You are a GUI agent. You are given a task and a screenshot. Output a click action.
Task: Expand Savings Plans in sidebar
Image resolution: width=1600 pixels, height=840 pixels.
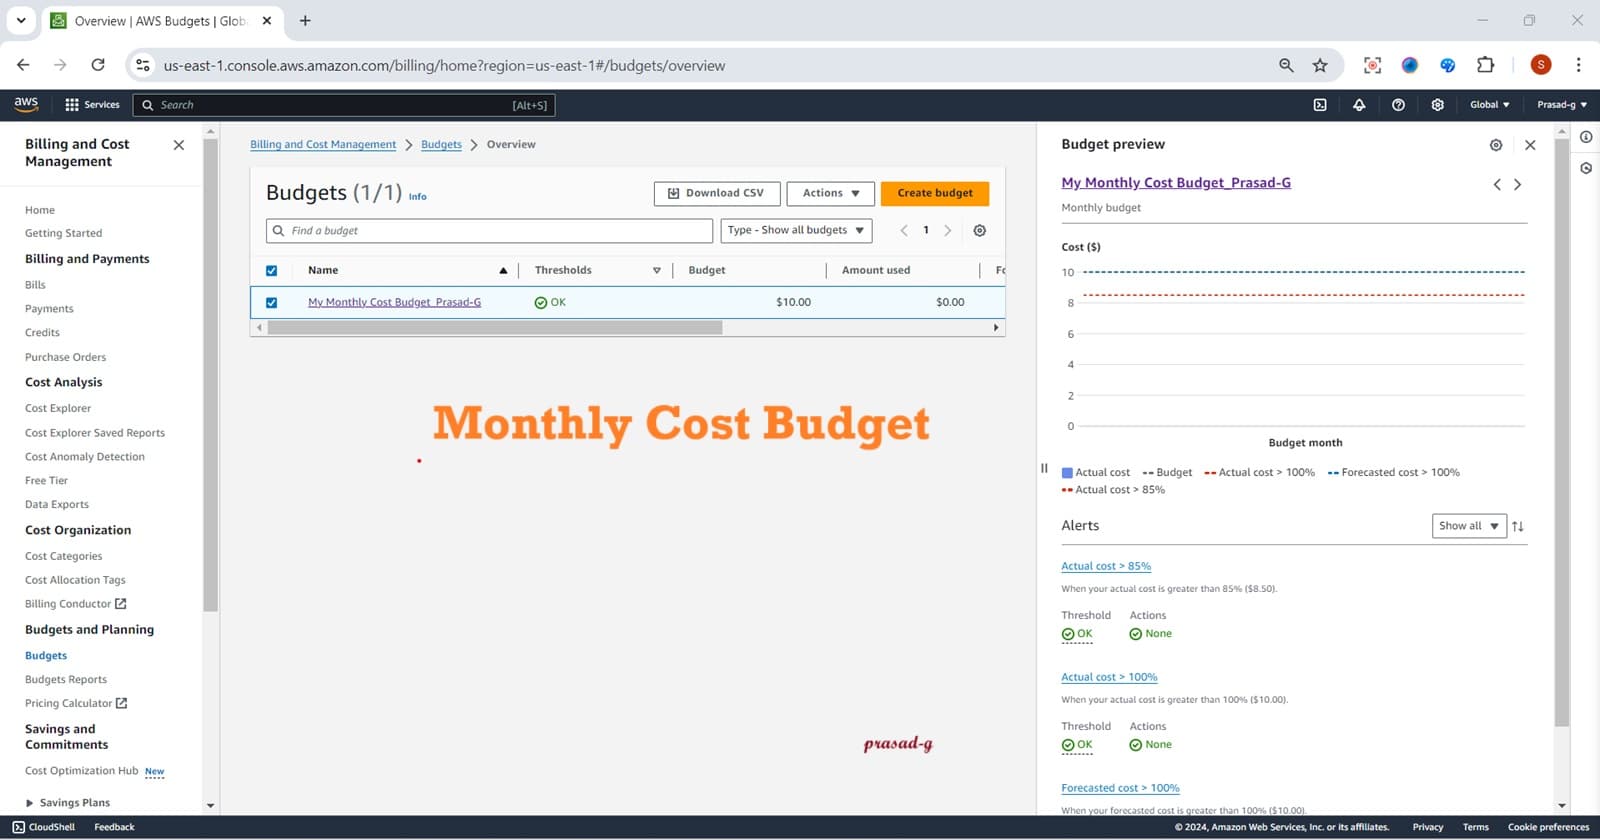[30, 803]
